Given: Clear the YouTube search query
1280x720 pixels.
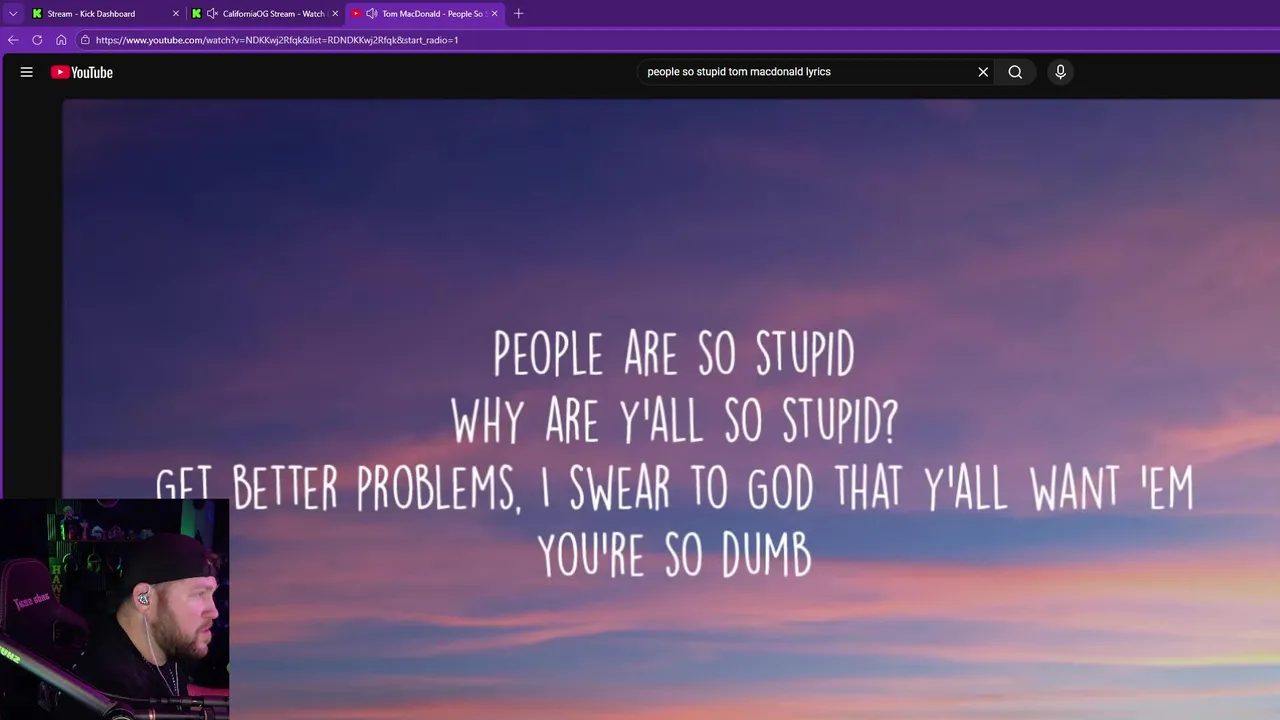Looking at the screenshot, I should [983, 72].
